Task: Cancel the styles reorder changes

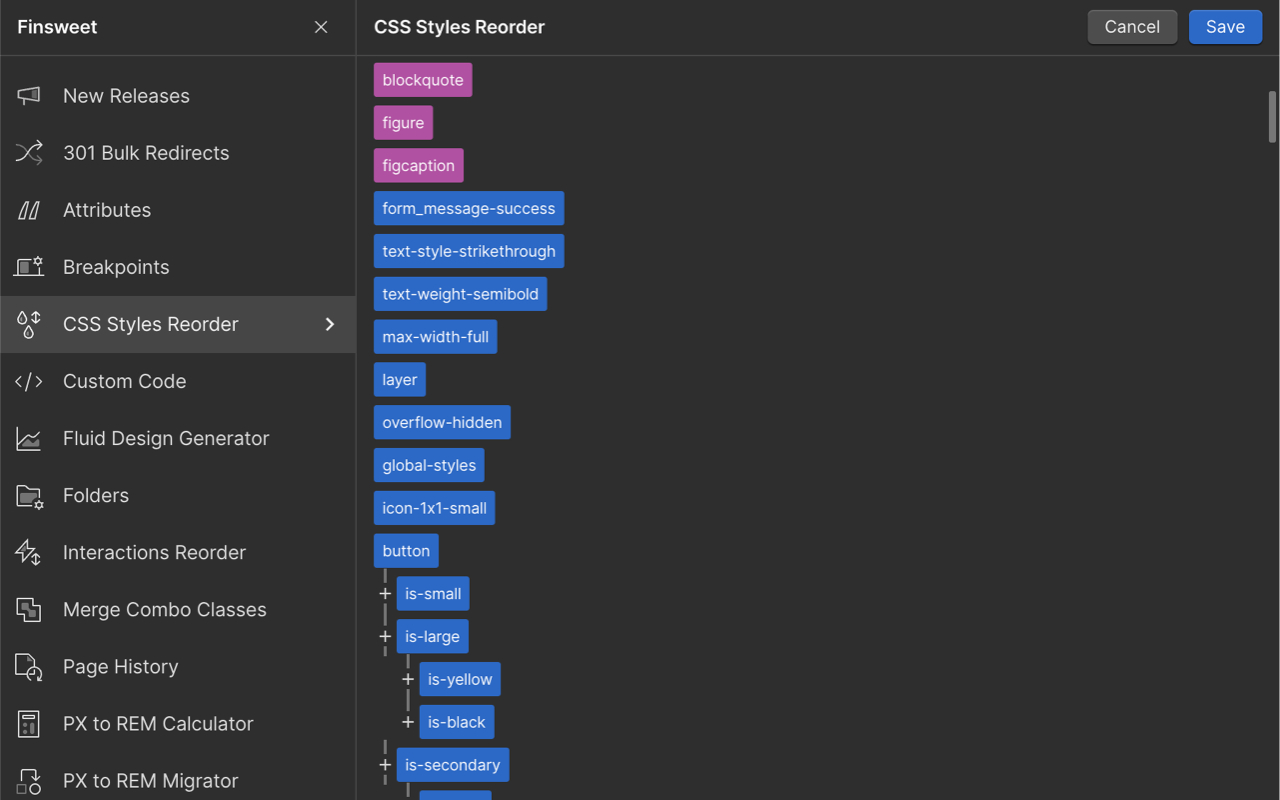Action: pos(1132,27)
